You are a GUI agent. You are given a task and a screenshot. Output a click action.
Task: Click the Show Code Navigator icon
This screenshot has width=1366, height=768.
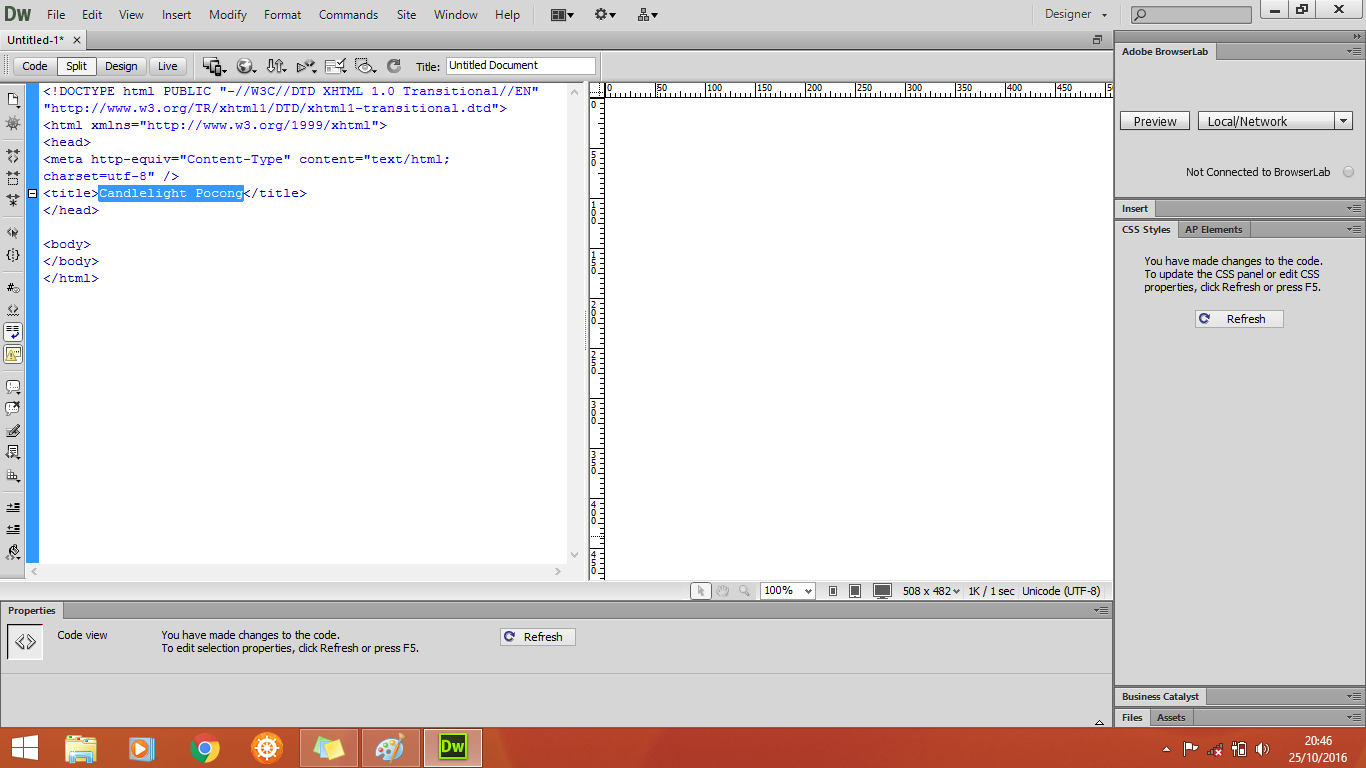[x=13, y=123]
